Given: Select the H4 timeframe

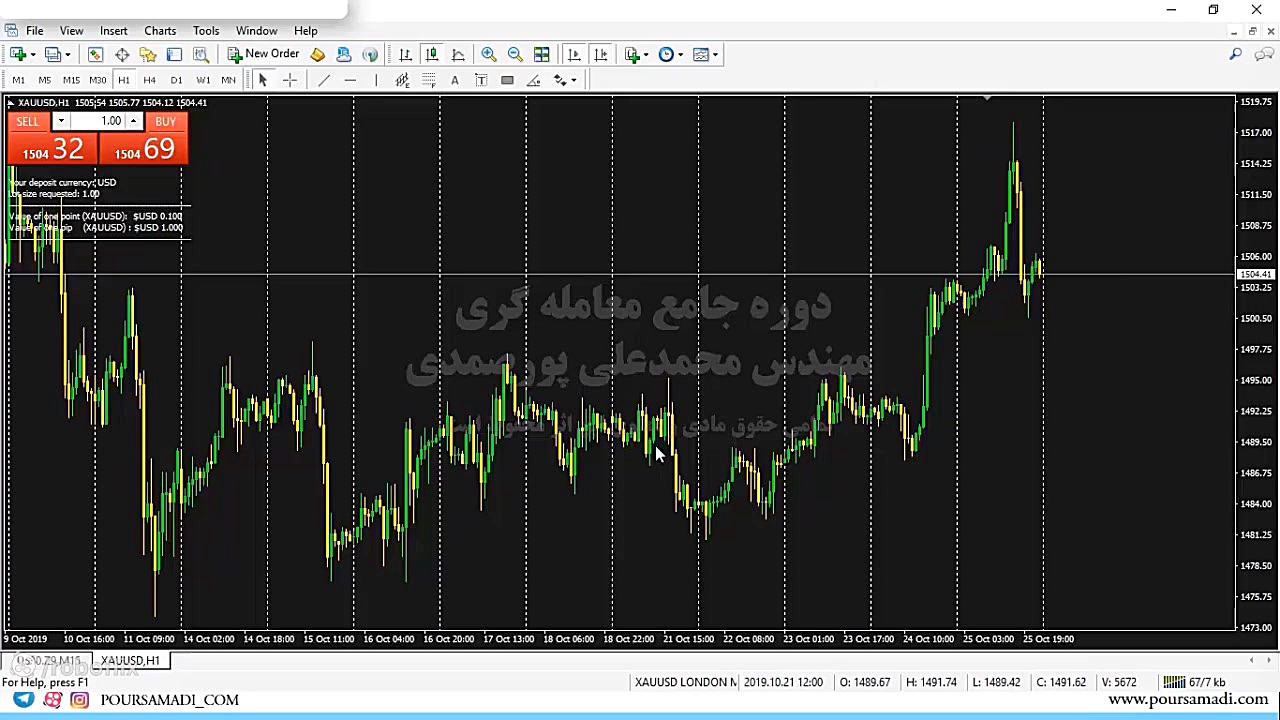Looking at the screenshot, I should pyautogui.click(x=149, y=80).
